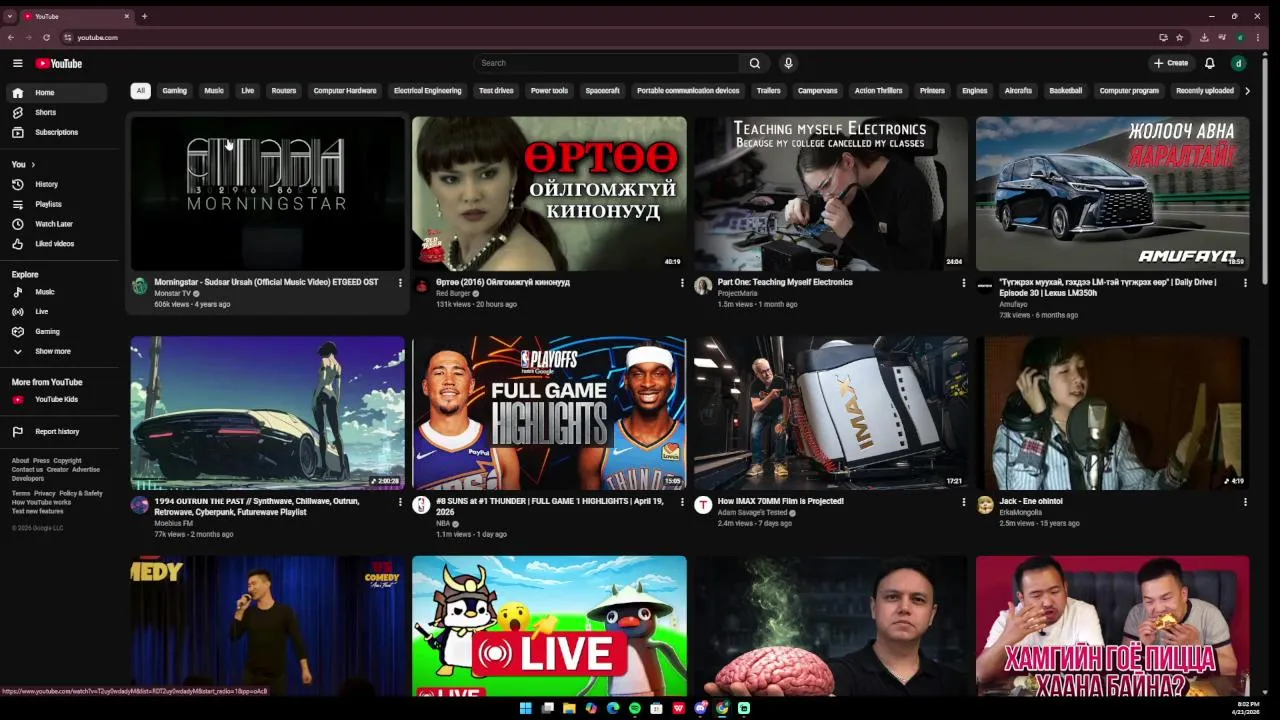This screenshot has height=720, width=1280.
Task: Open more options for Morningstar video
Action: [x=400, y=283]
